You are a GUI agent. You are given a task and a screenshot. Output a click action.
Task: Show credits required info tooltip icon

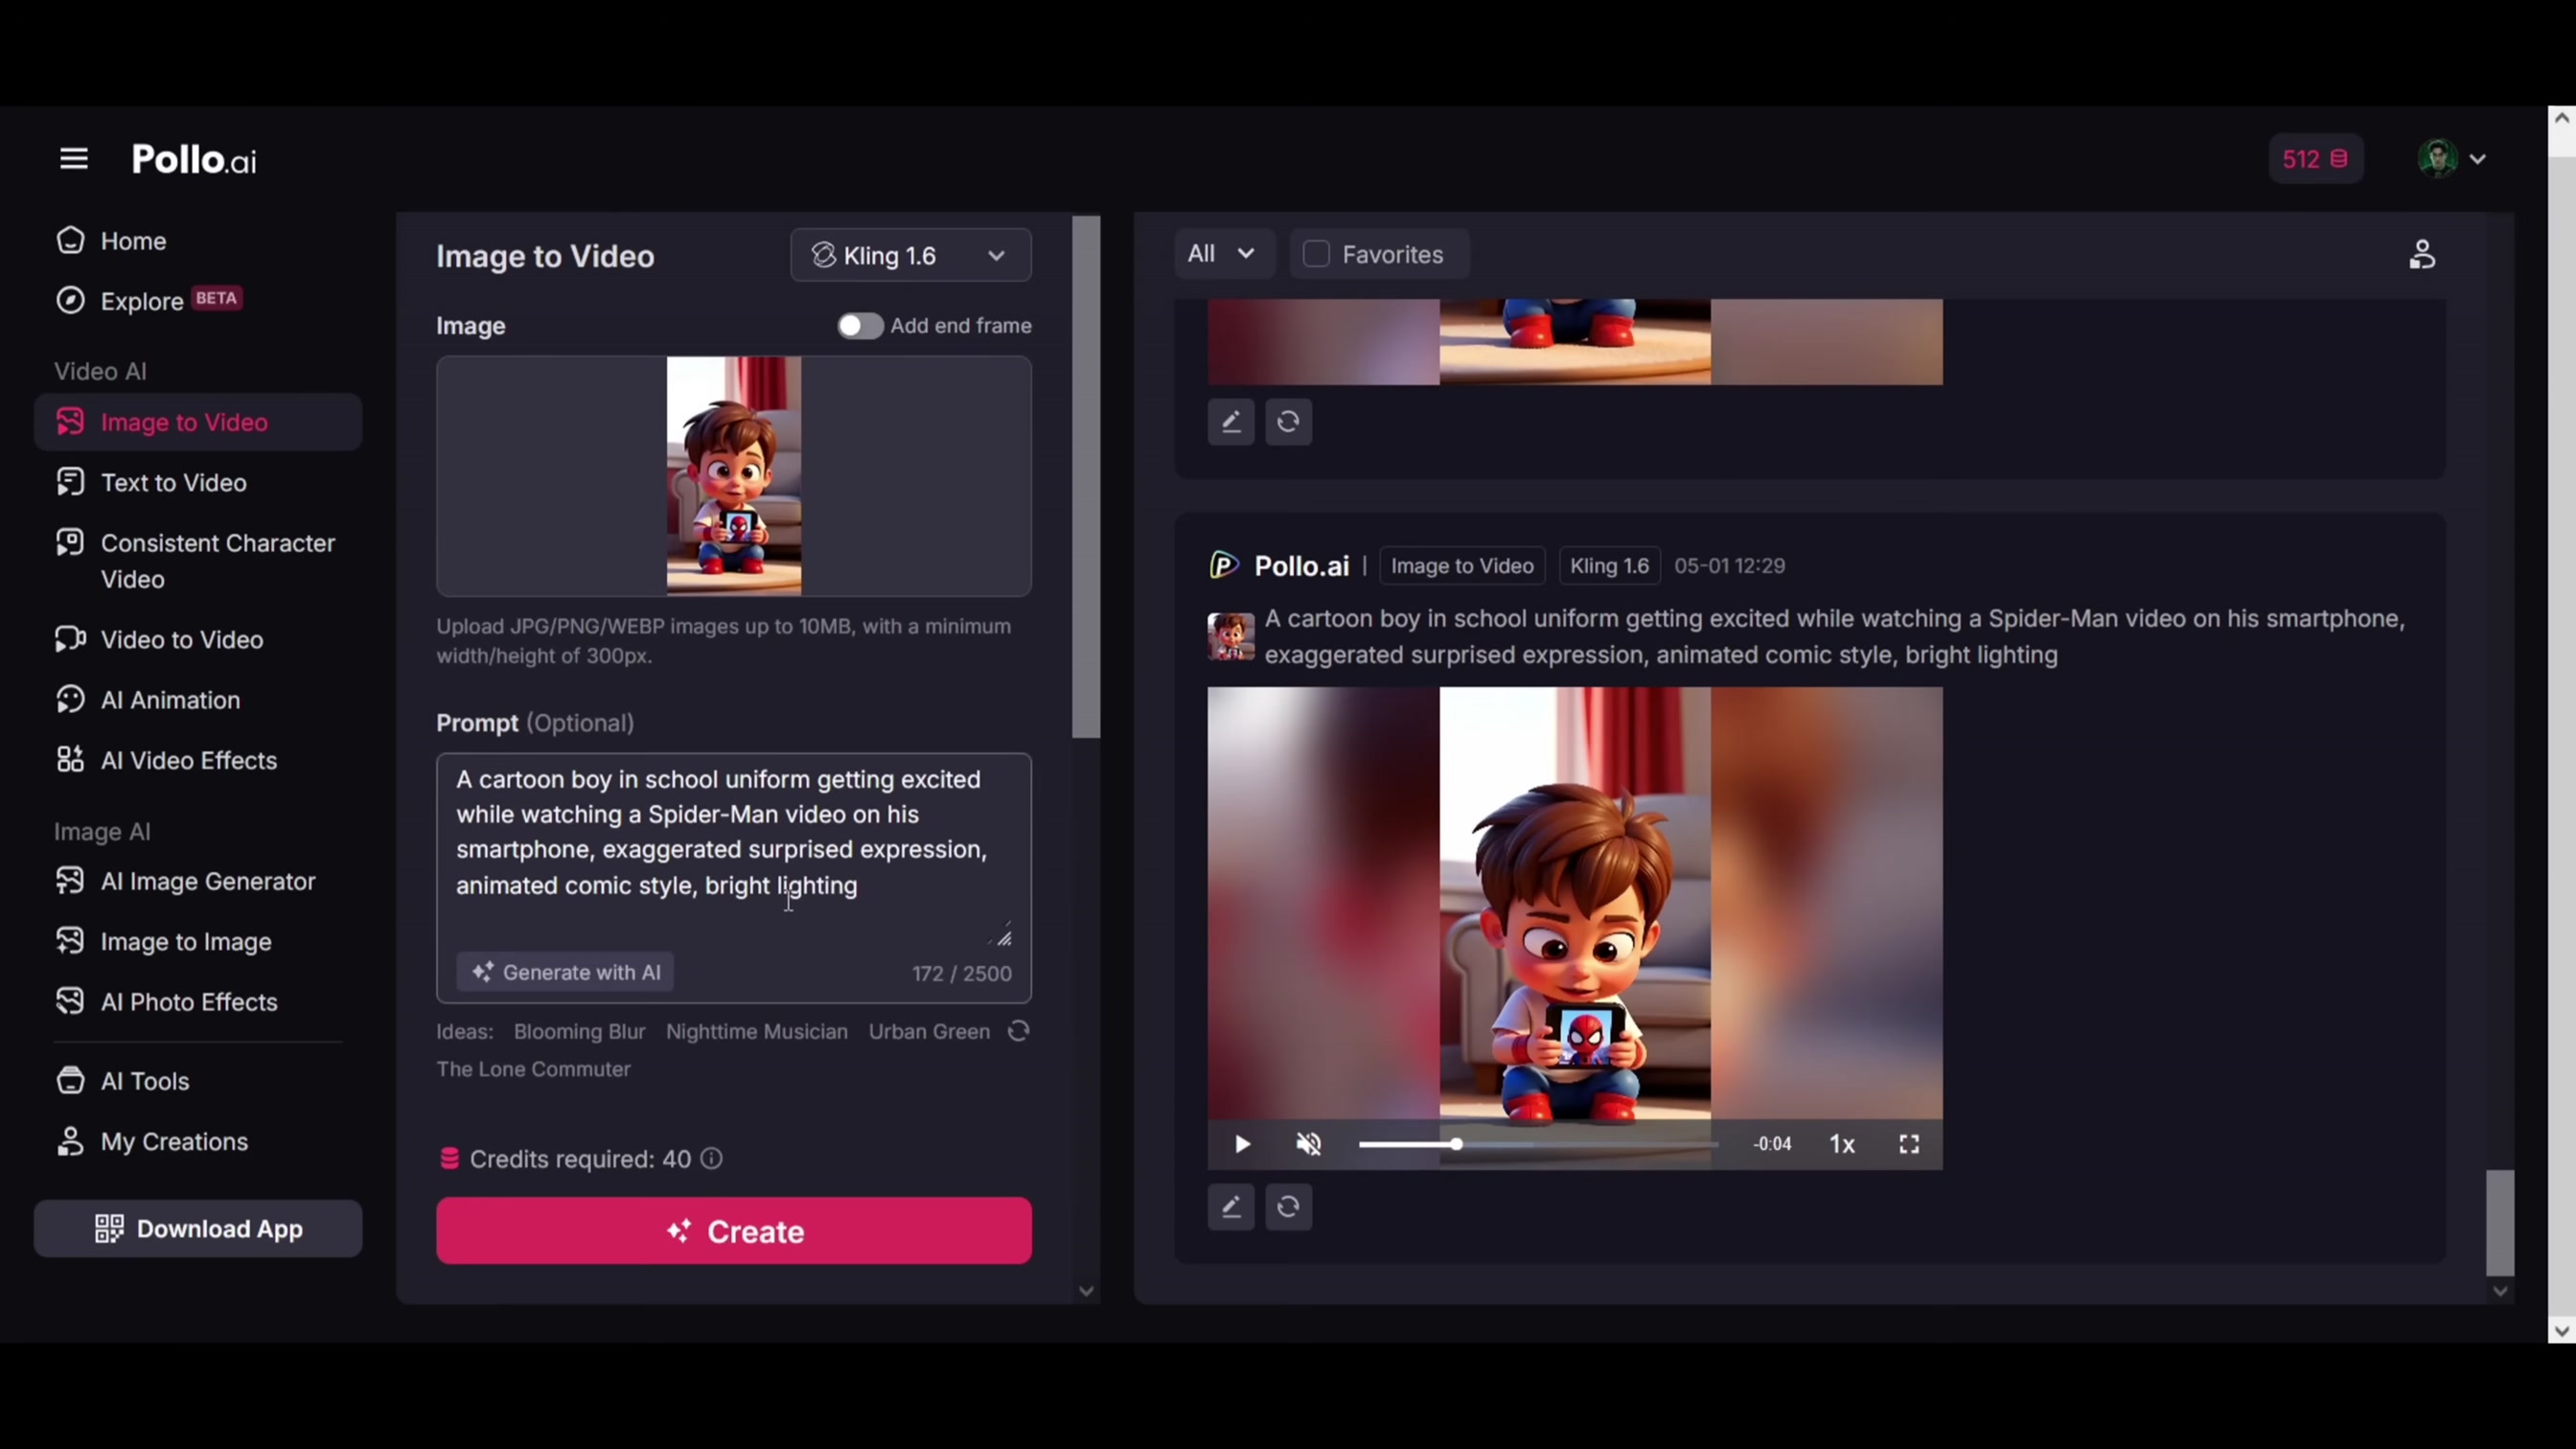tap(711, 1159)
